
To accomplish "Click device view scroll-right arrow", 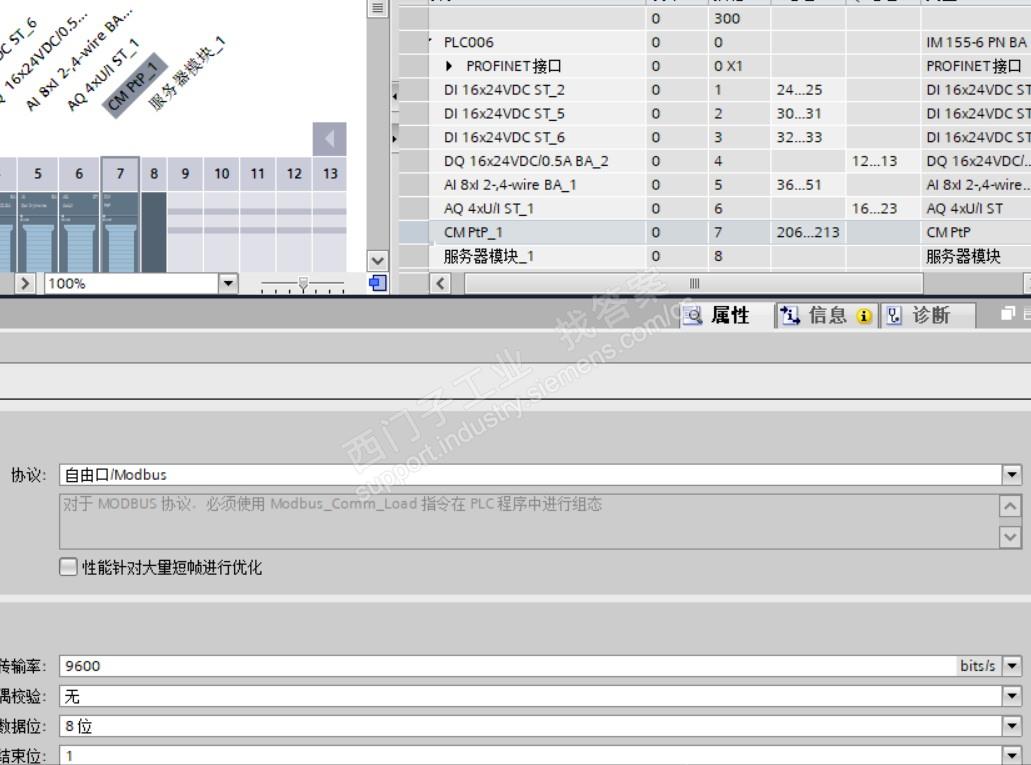I will pos(25,284).
